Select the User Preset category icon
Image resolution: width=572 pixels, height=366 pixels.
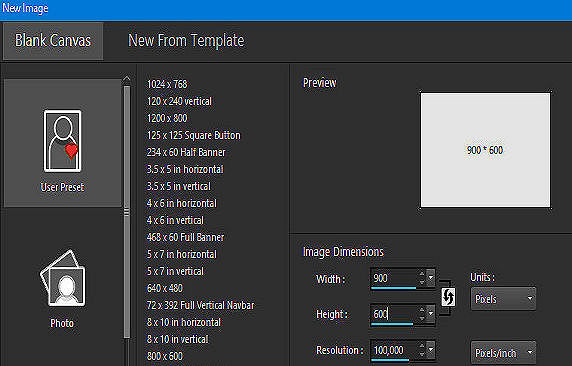(62, 141)
